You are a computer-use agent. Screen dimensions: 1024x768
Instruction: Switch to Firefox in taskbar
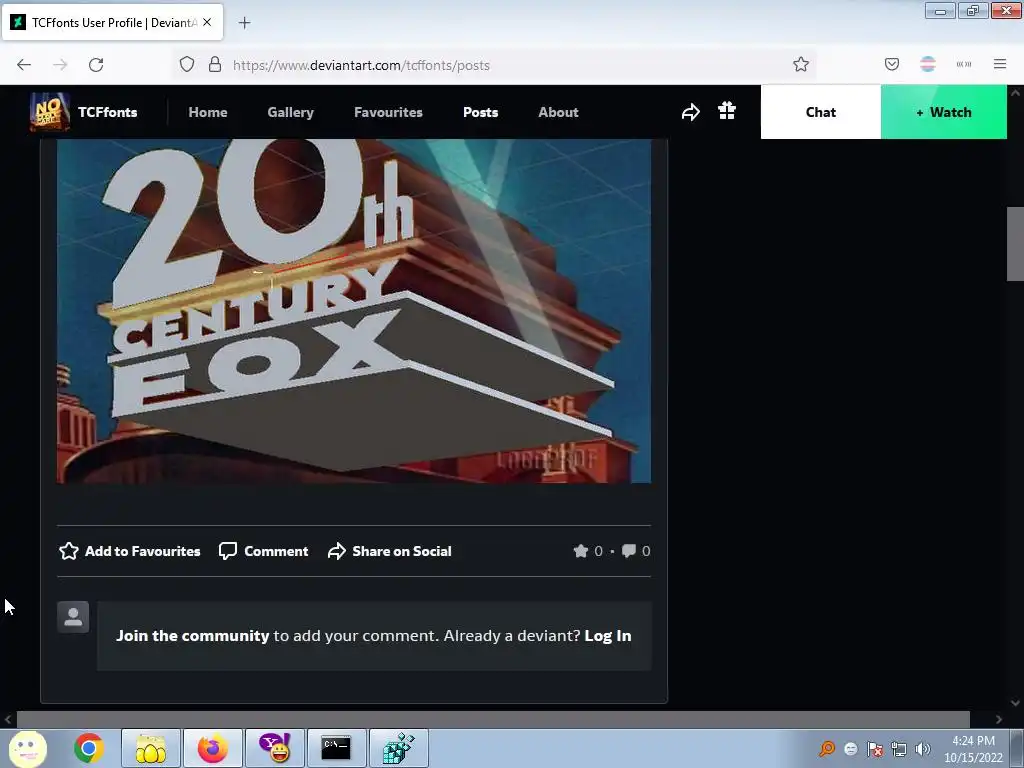click(212, 748)
